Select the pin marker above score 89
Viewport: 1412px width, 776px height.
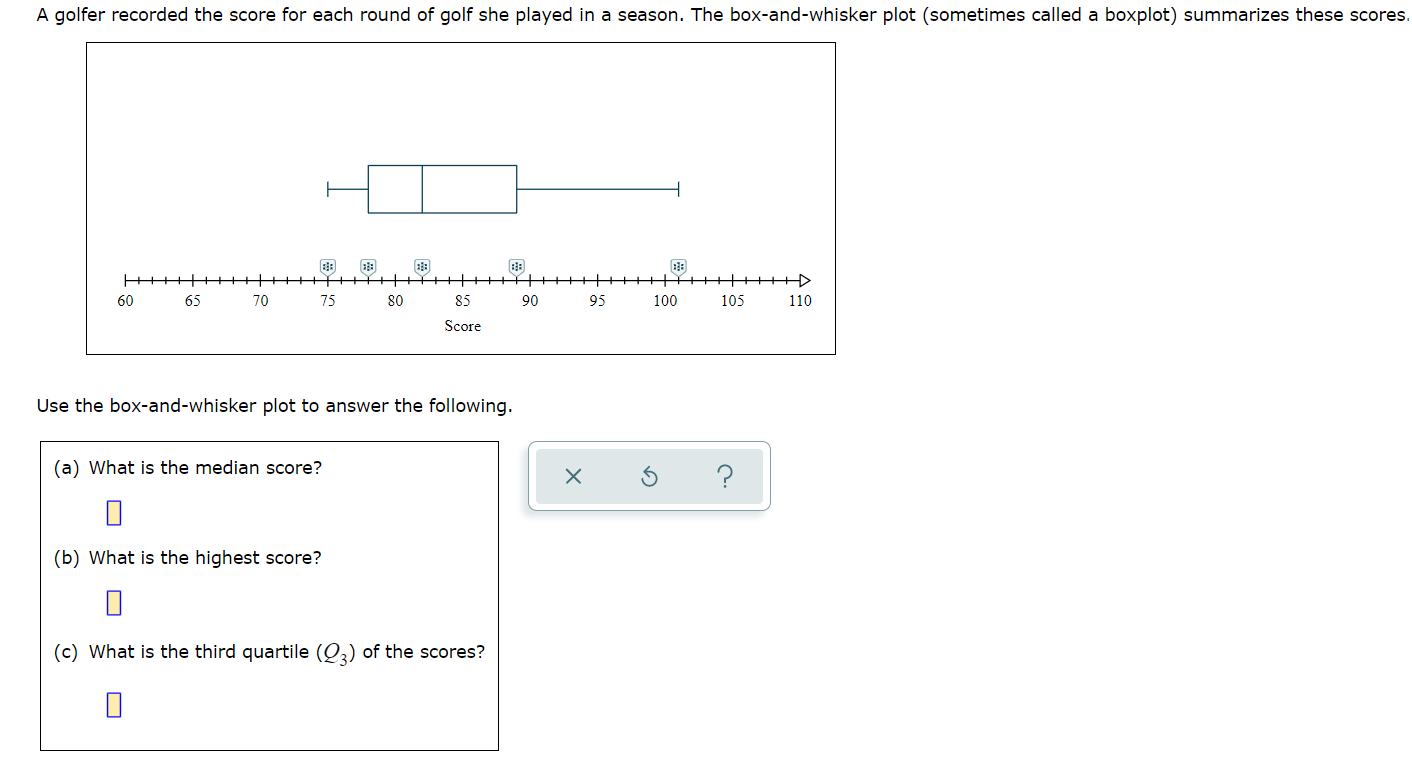516,266
